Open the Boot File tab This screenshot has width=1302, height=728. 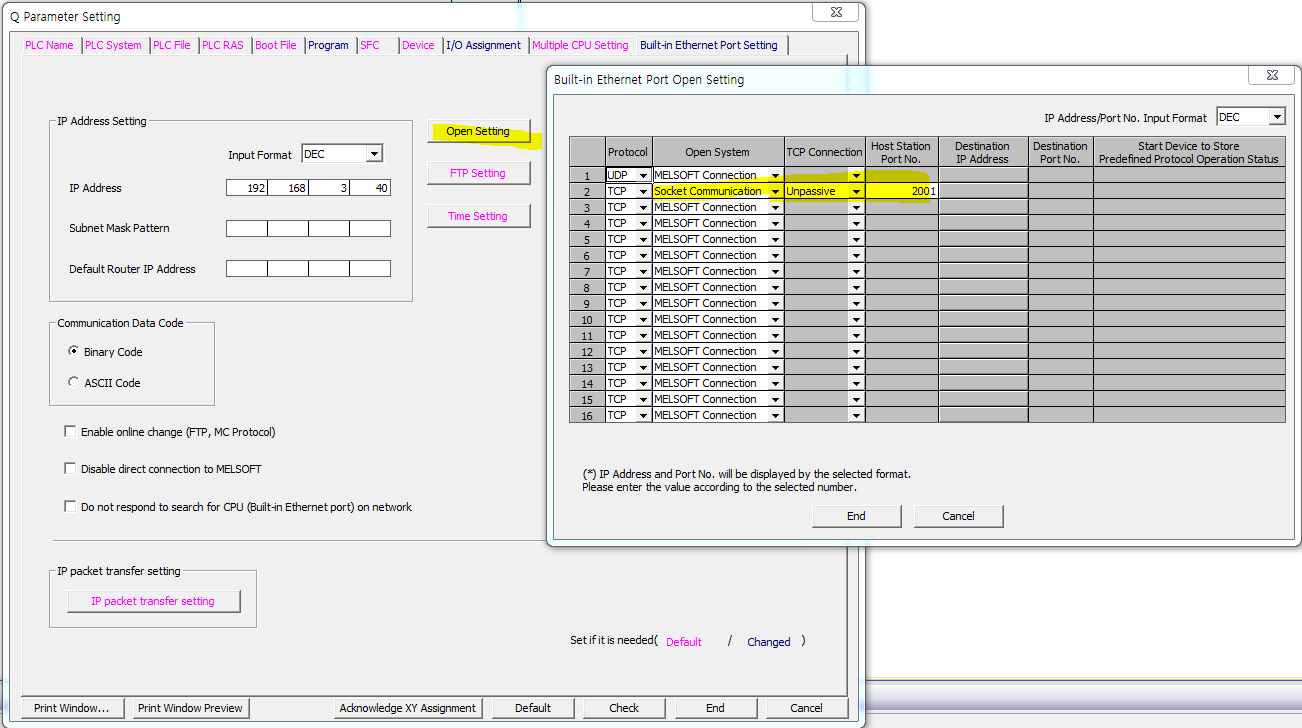[276, 45]
